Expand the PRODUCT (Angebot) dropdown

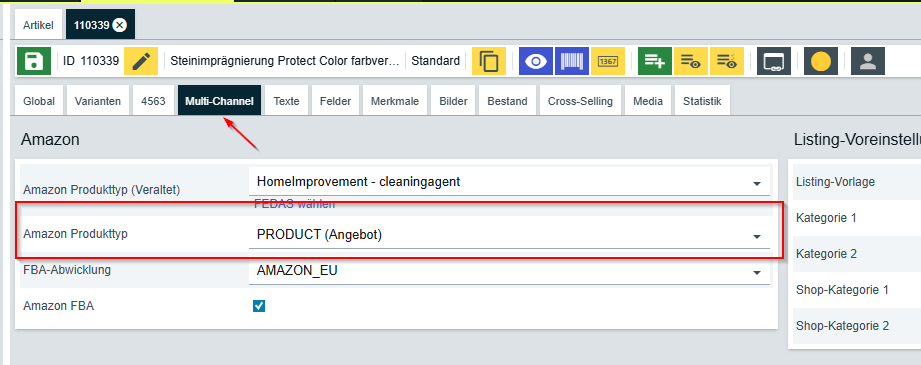(x=509, y=235)
